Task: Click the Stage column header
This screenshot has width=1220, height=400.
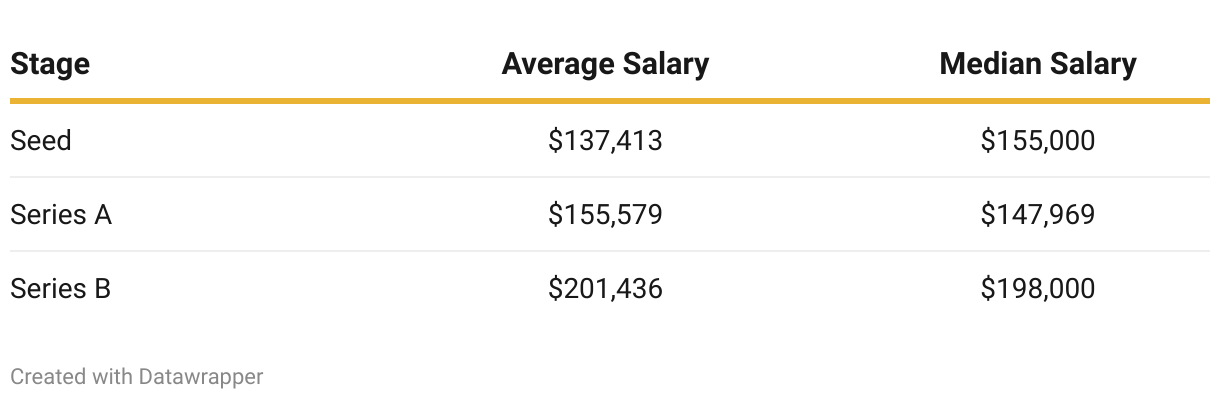Action: 50,65
